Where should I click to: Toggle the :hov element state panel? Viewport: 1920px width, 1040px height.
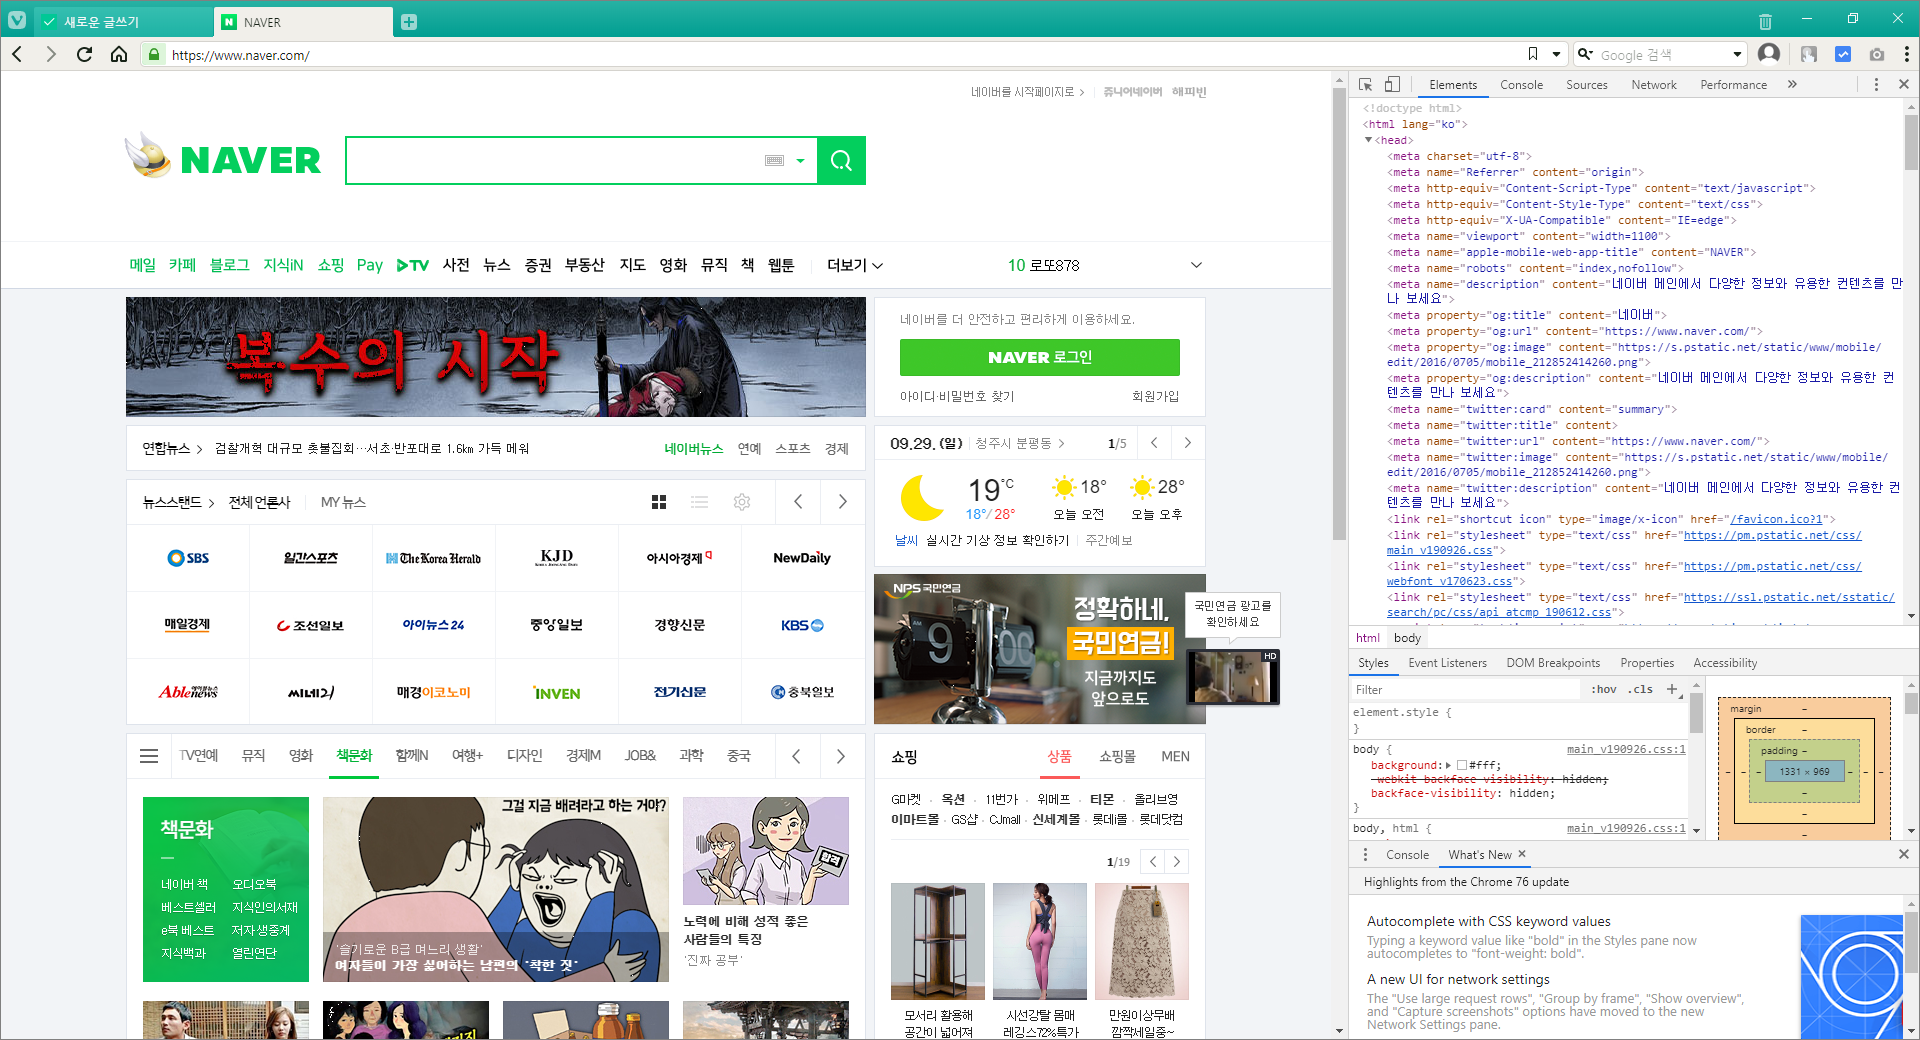coord(1604,689)
